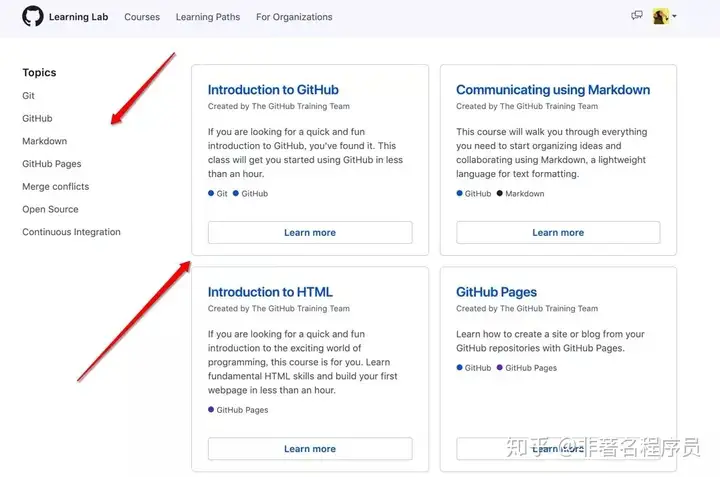Click the blue dot beside the Git tag
The width and height of the screenshot is (720, 477).
211,193
